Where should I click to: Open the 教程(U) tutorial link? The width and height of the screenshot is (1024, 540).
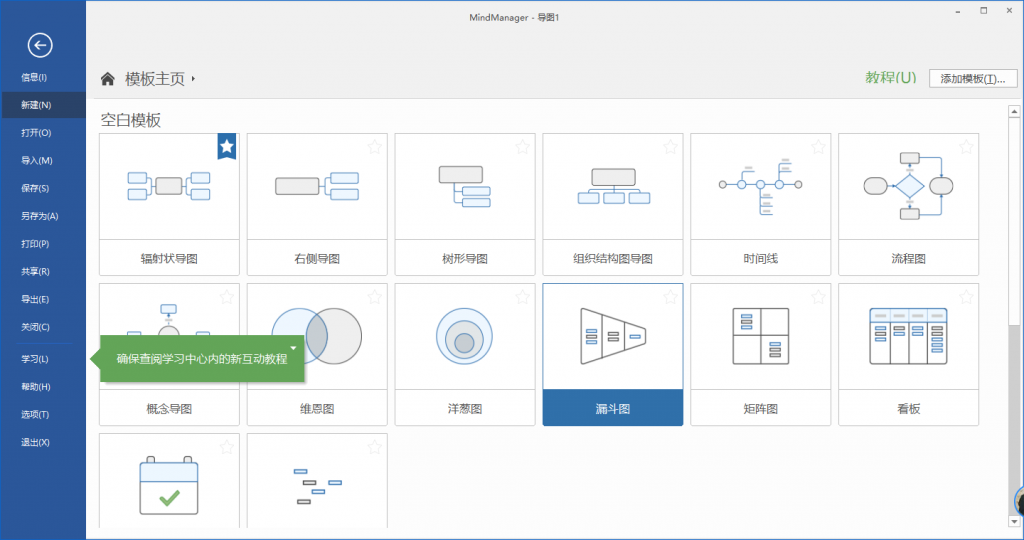click(x=891, y=78)
